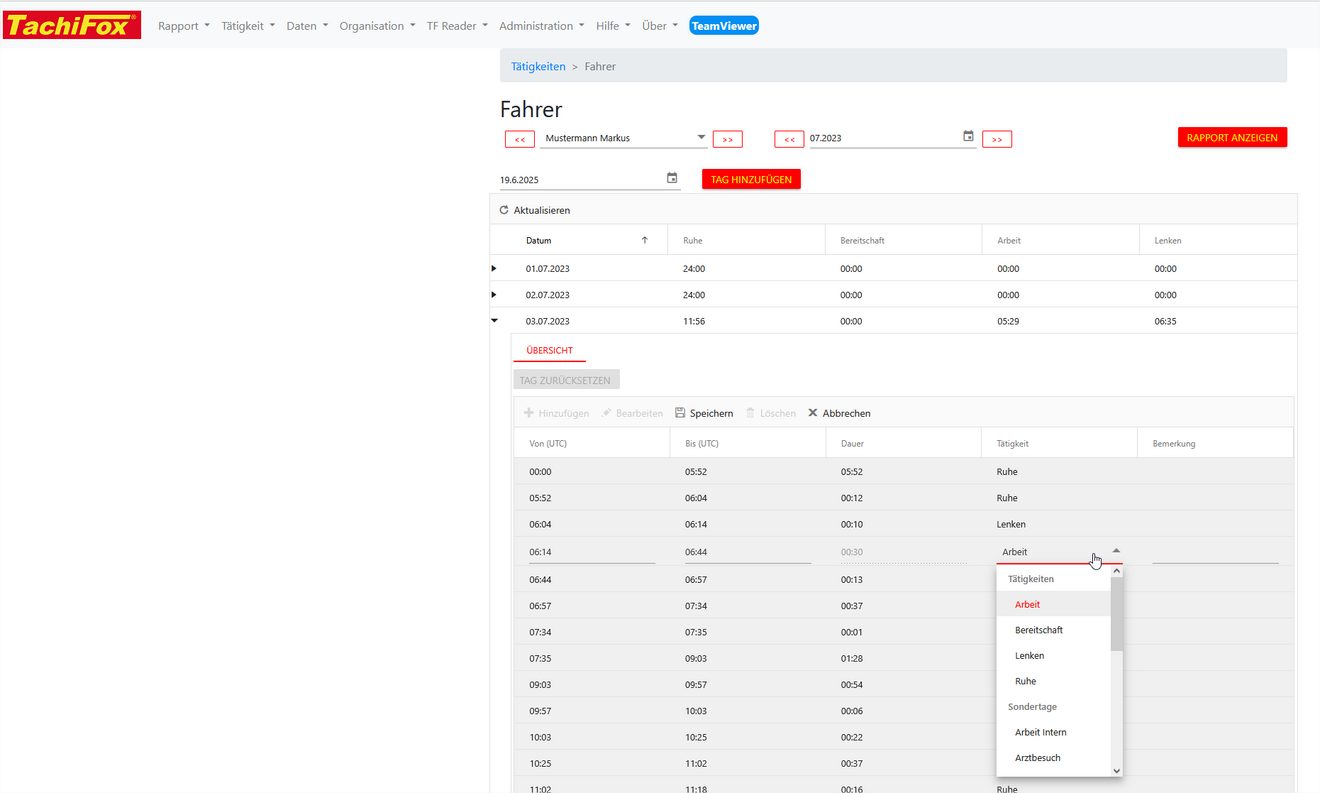Click the TAG HINZUFÜGEN button
Screen dimensions: 1320x793
coord(751,180)
